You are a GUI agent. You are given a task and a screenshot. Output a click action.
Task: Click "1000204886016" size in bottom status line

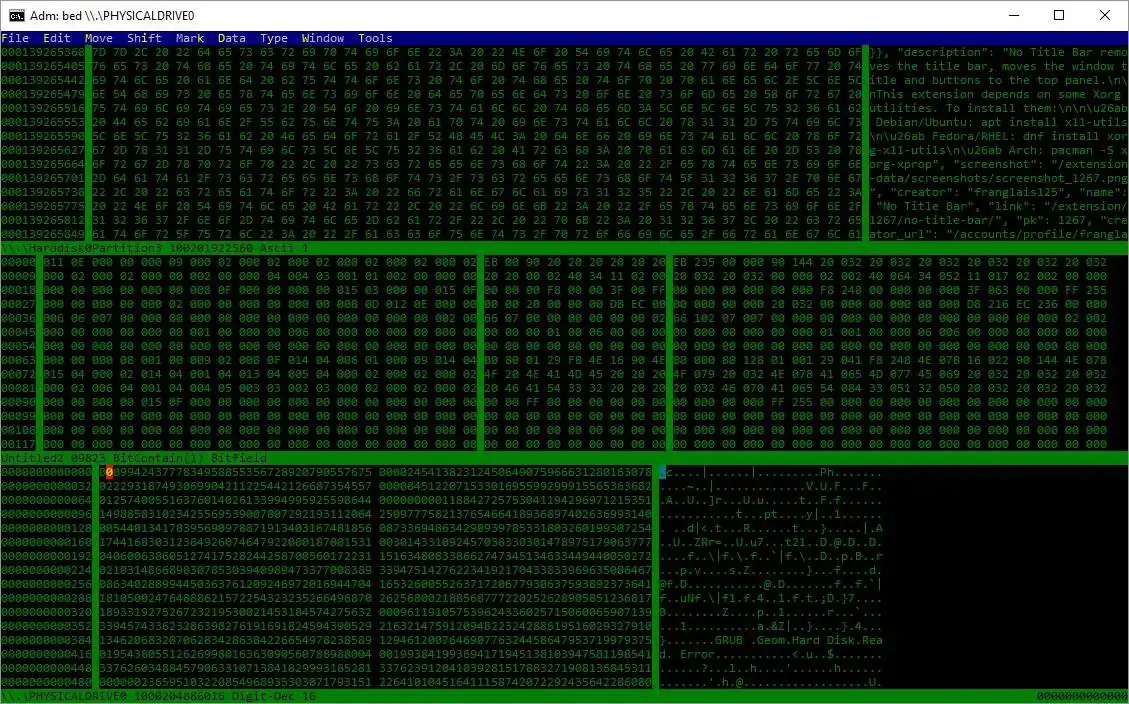pos(180,696)
